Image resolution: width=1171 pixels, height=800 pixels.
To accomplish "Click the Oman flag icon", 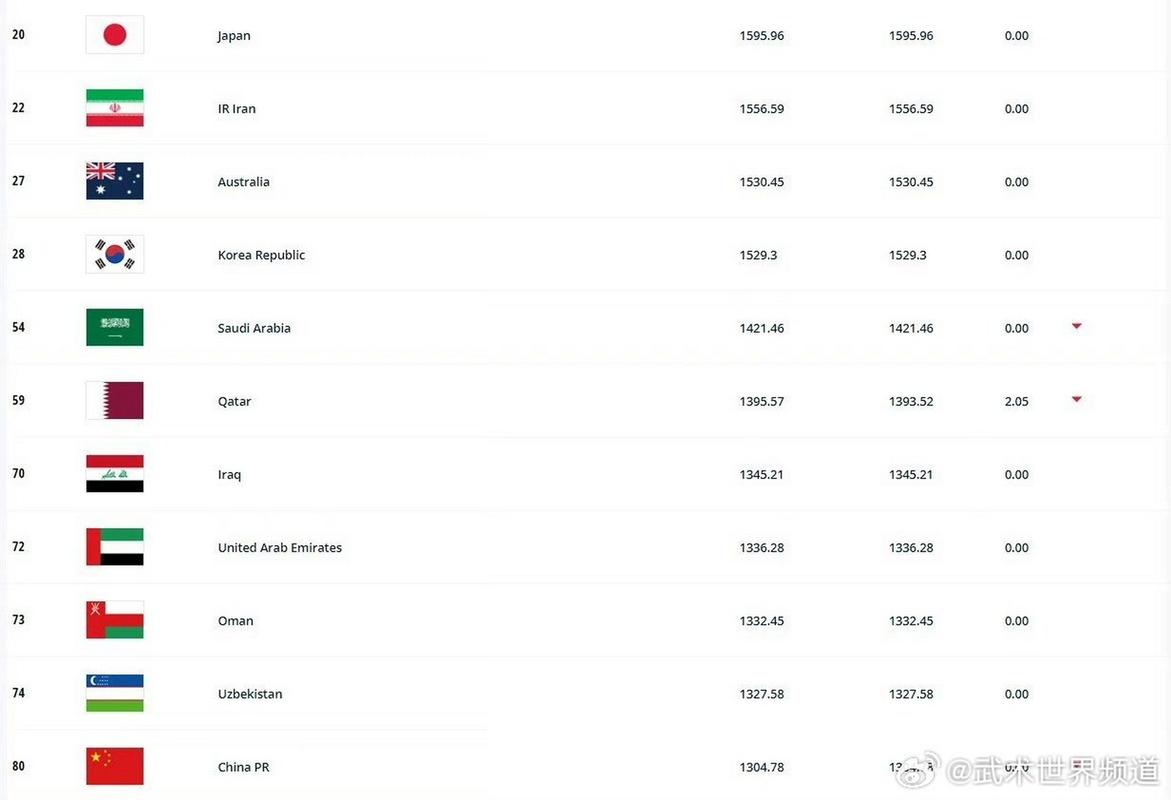I will [115, 620].
